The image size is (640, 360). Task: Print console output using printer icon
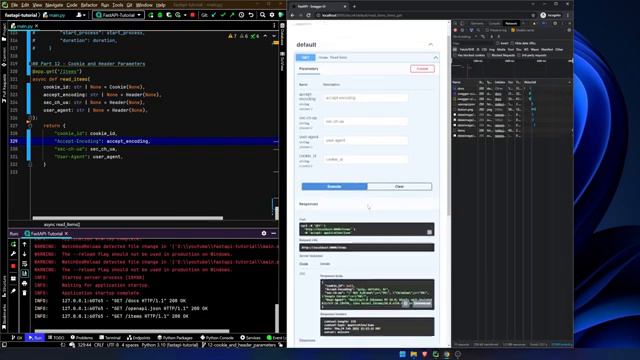click(x=24, y=283)
